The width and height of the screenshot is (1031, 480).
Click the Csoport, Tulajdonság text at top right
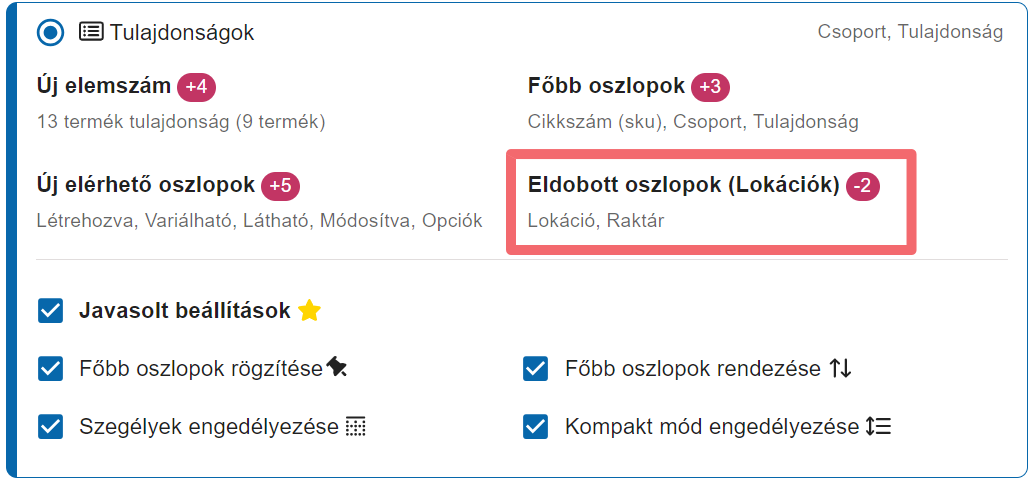(x=910, y=32)
